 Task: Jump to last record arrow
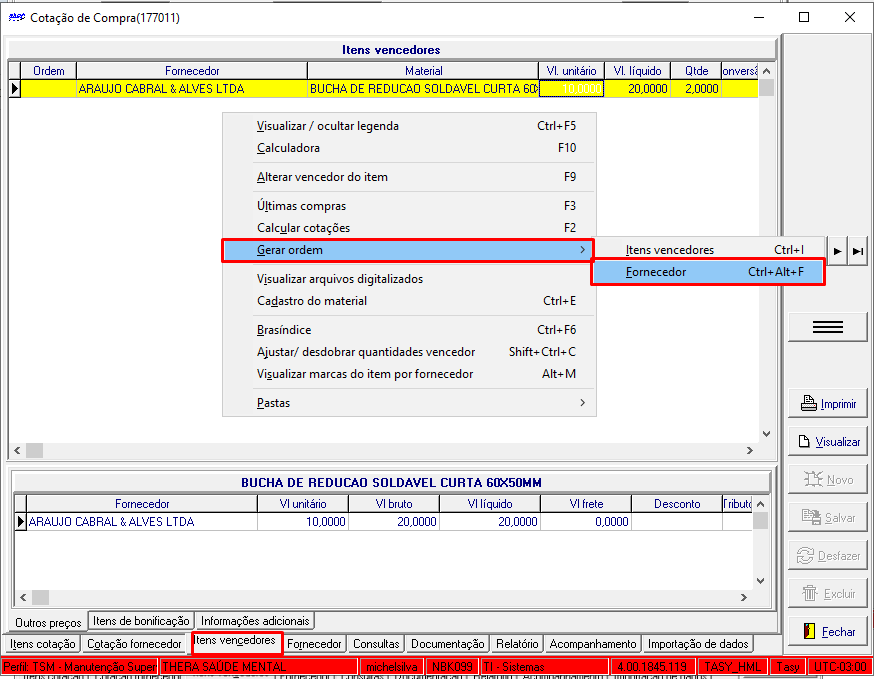[x=858, y=251]
